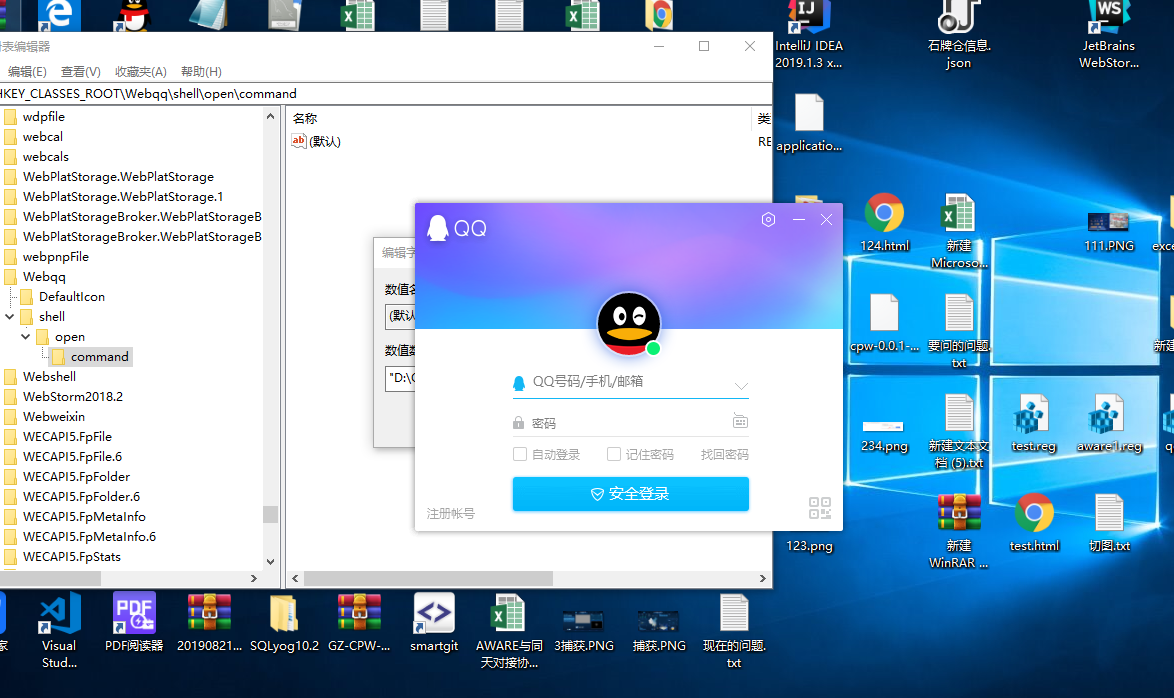Screen dimensions: 1174x698
Task: Select 3捕获.PNG desktop file
Action: (x=584, y=631)
